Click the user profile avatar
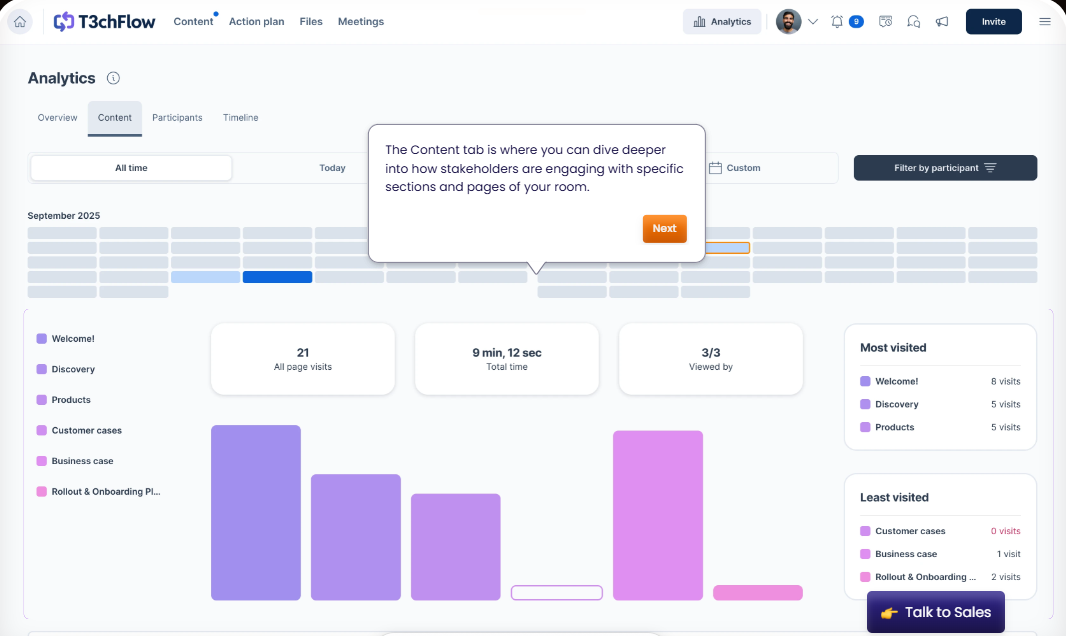Image resolution: width=1066 pixels, height=636 pixels. click(789, 22)
